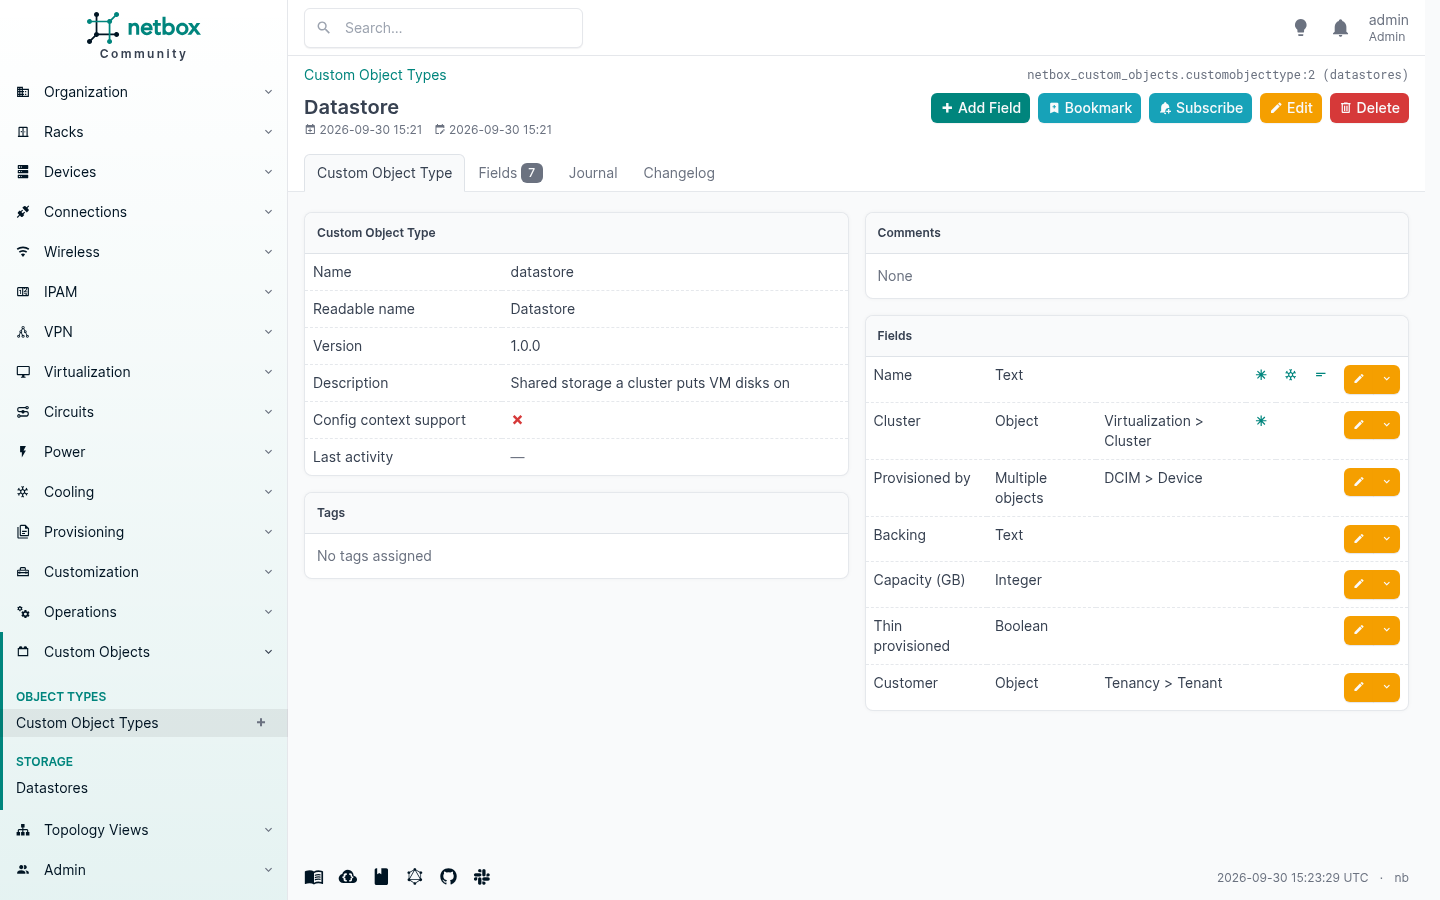Viewport: 1440px width, 900px height.
Task: Collapse the Custom Objects sidebar menu
Action: click(144, 652)
